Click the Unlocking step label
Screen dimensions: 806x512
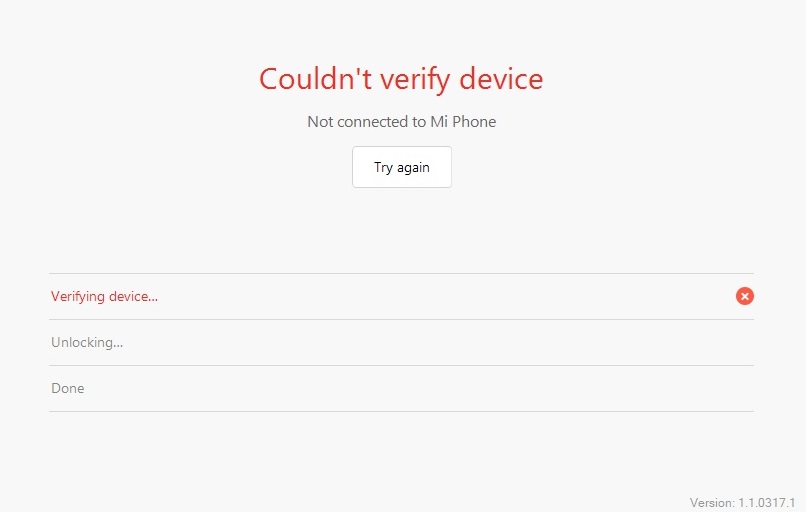point(87,342)
